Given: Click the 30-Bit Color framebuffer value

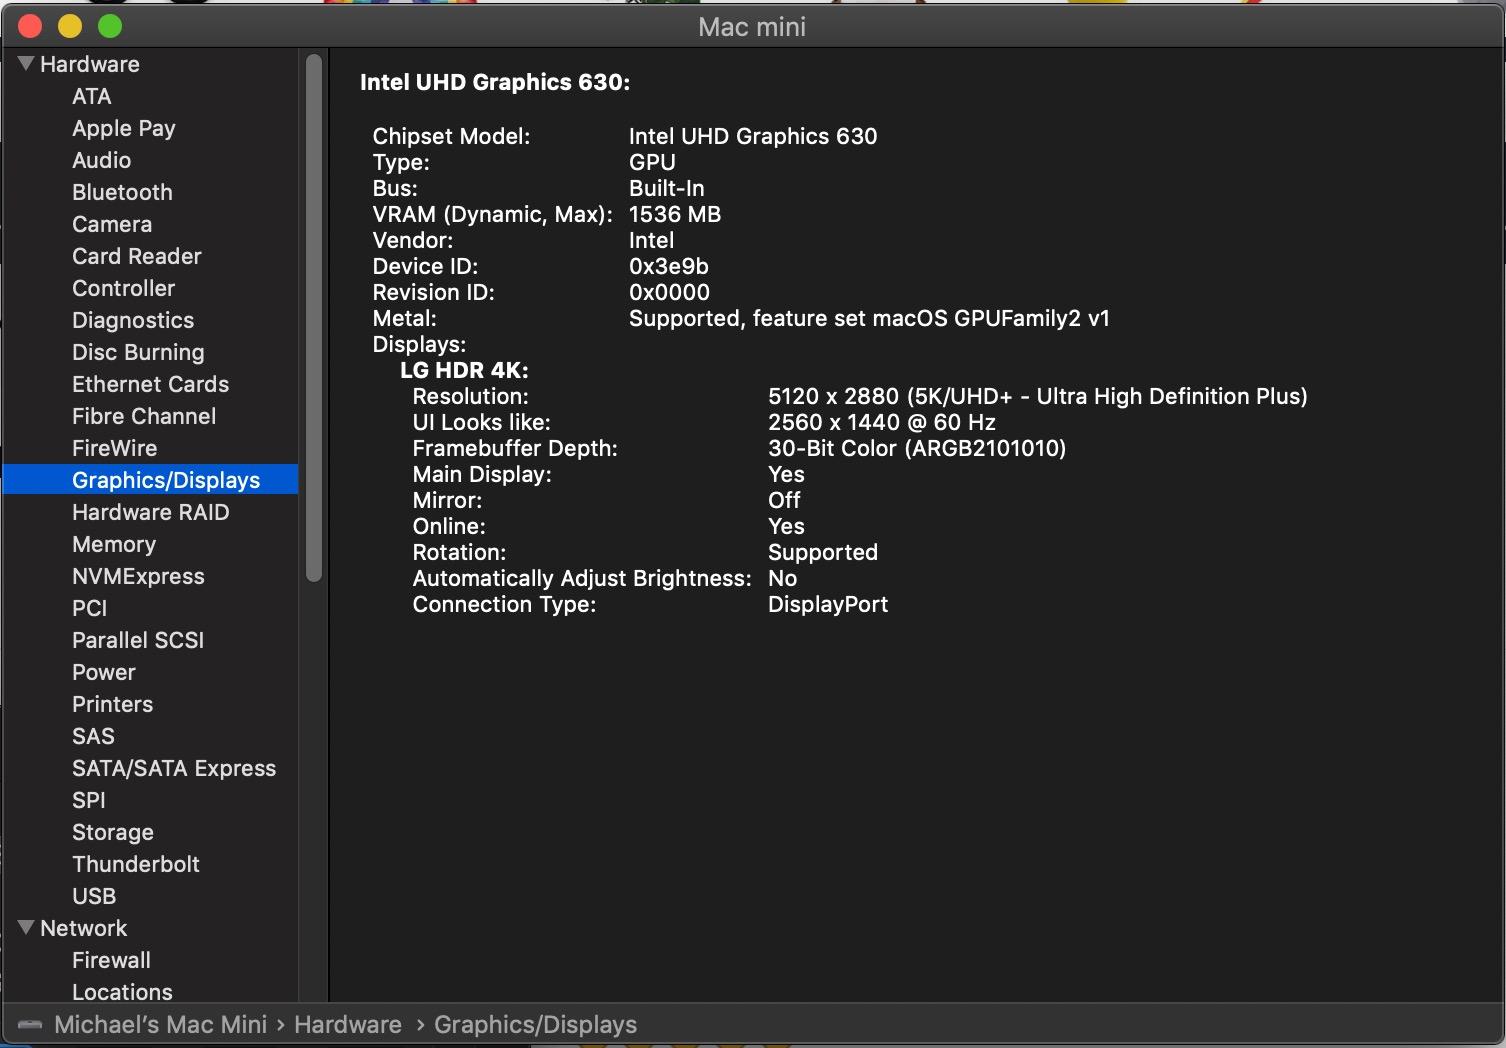Looking at the screenshot, I should [x=917, y=448].
